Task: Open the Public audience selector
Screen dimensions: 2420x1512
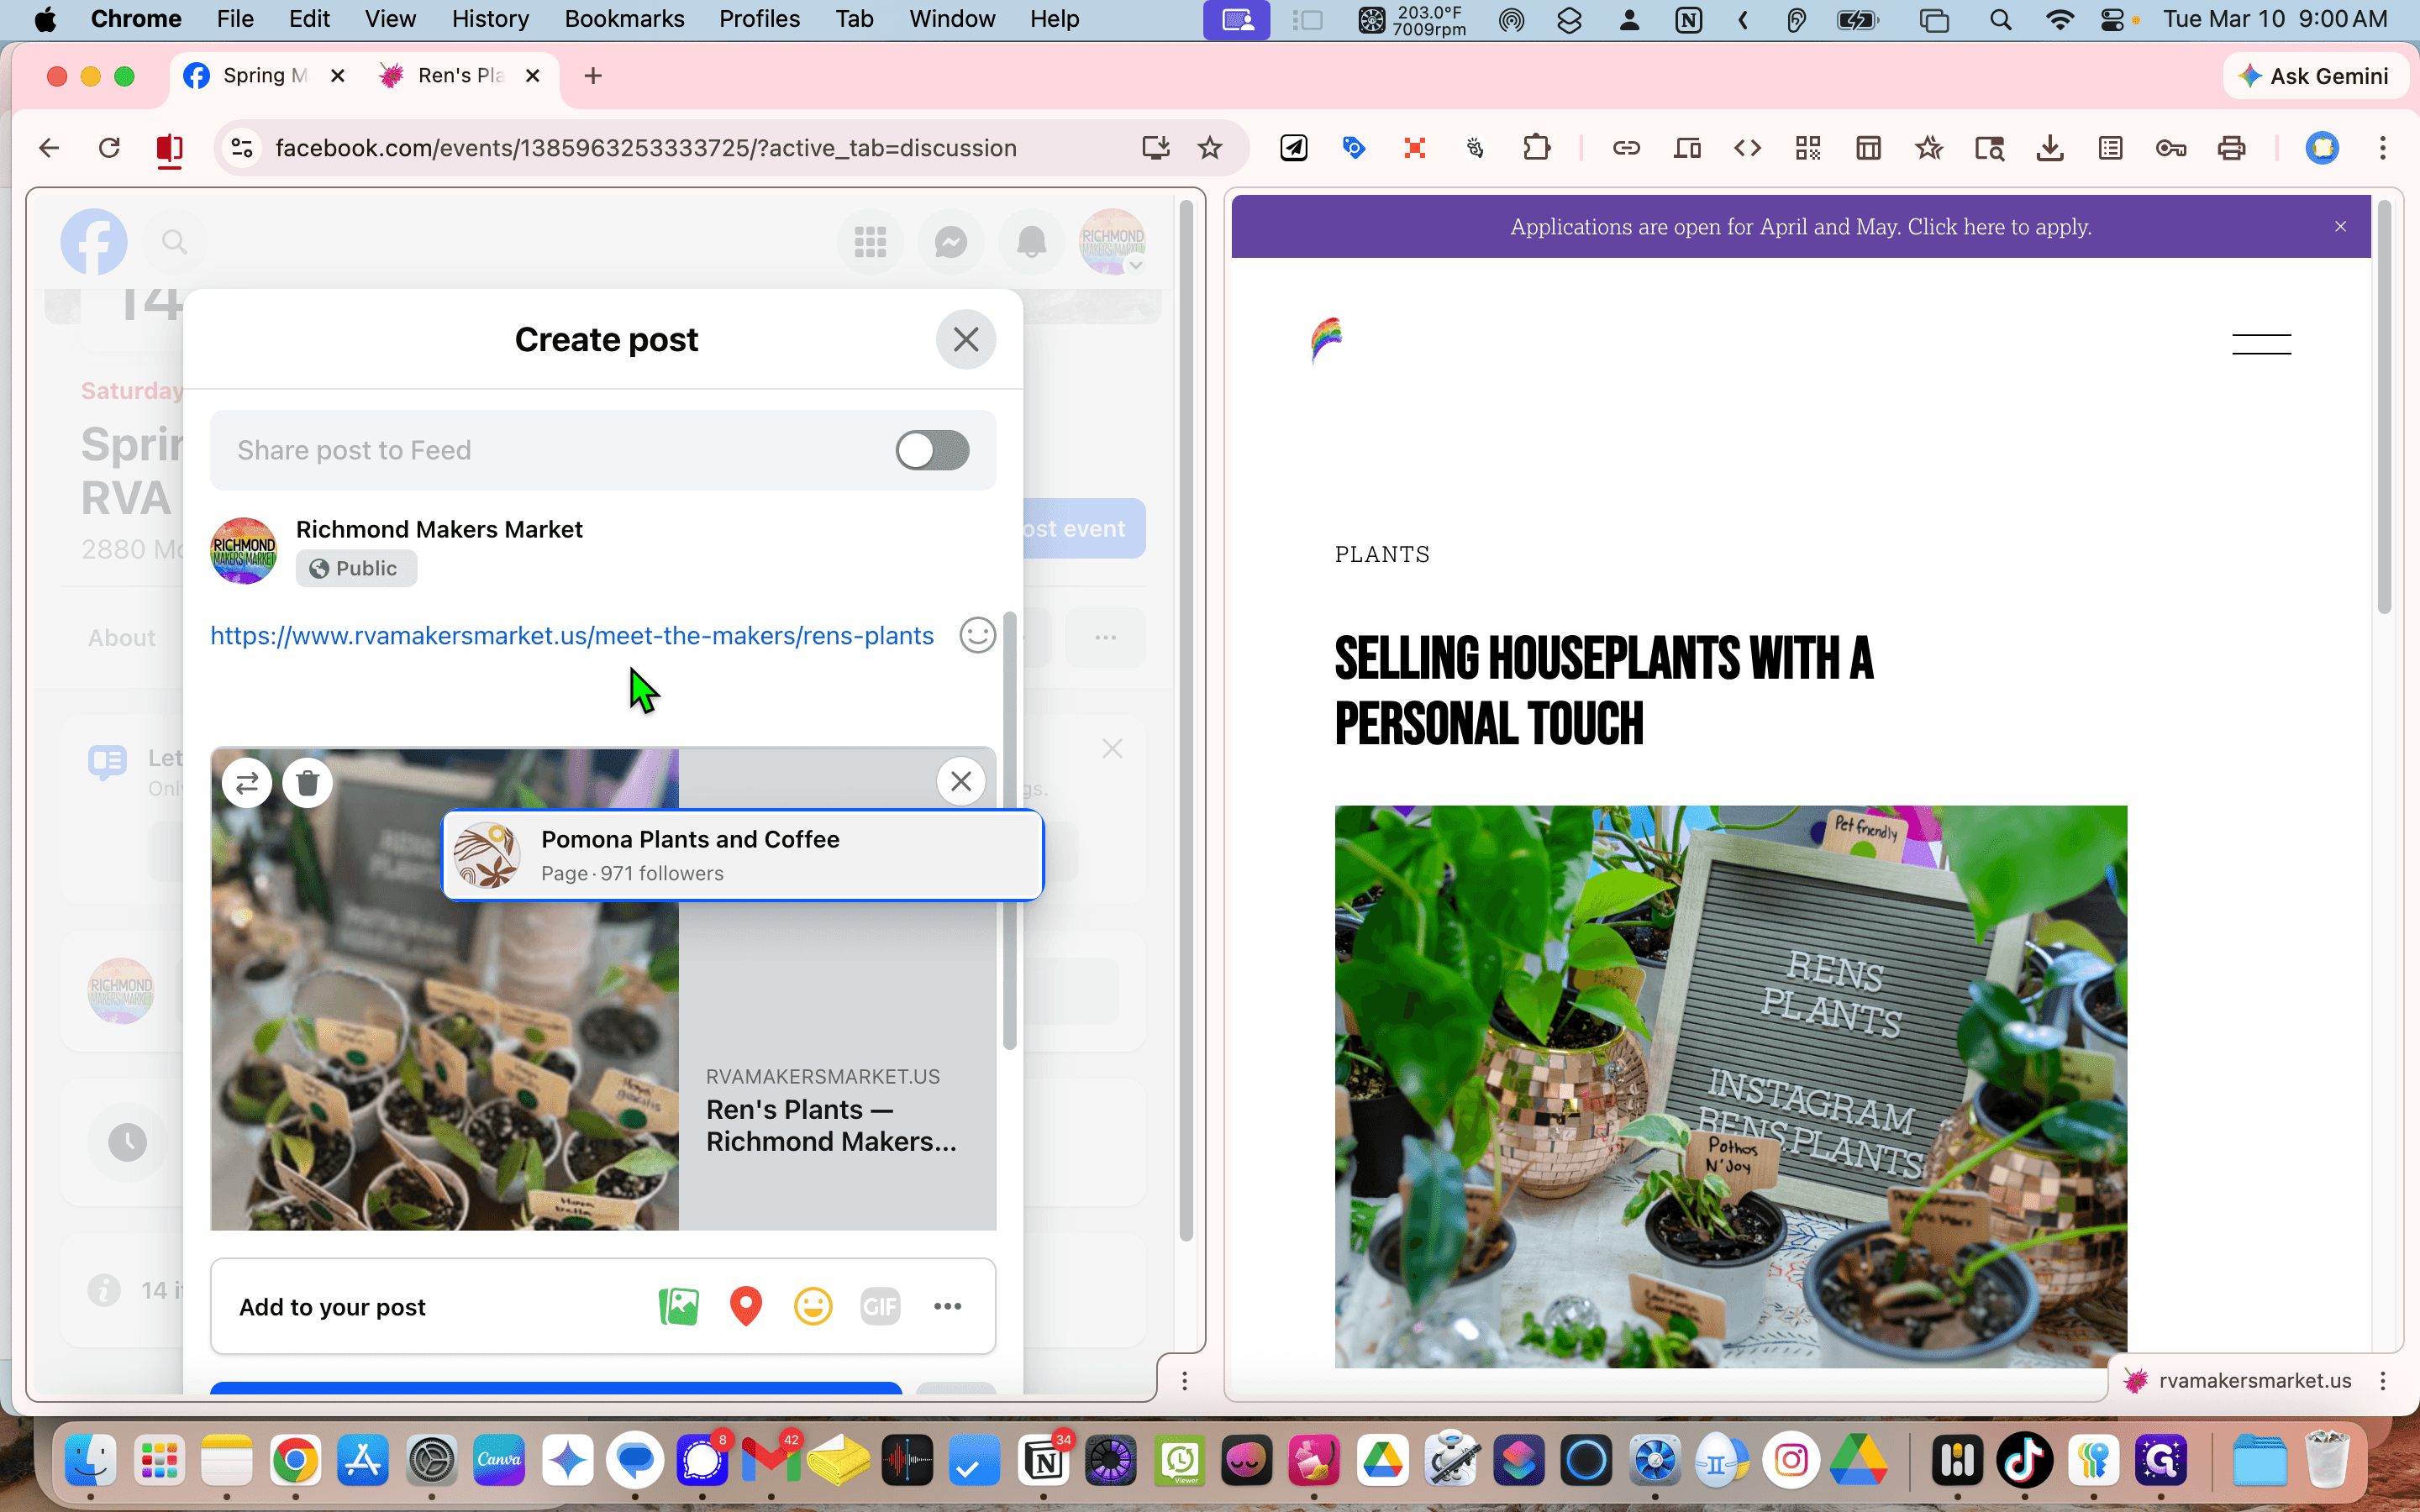Action: (356, 568)
